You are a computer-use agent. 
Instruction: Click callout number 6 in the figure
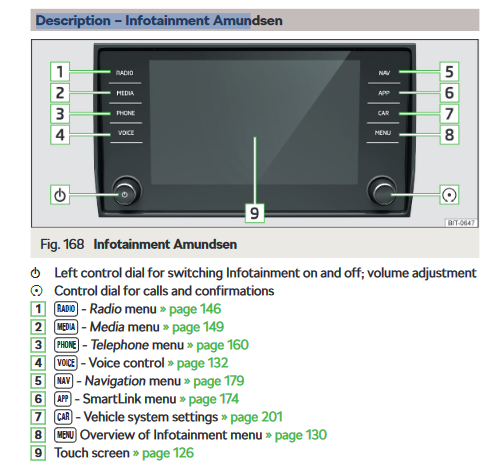[x=449, y=92]
